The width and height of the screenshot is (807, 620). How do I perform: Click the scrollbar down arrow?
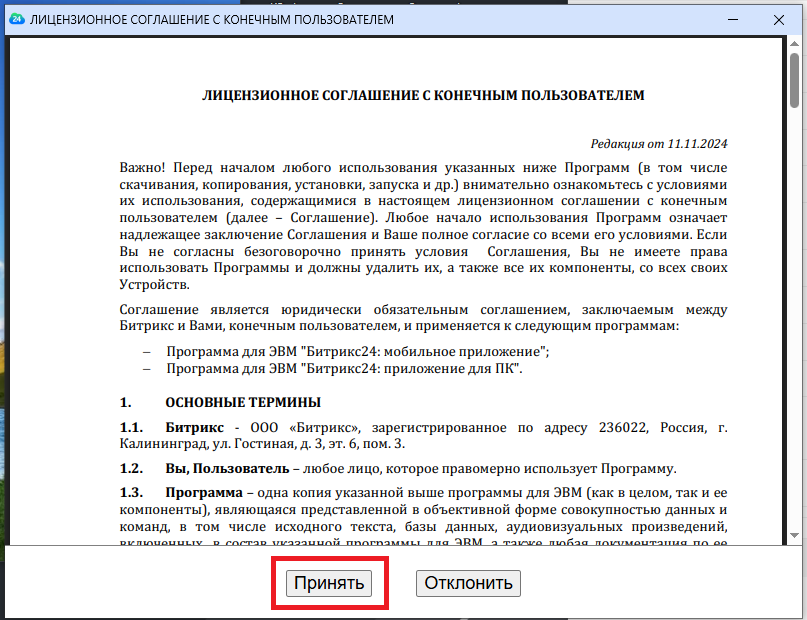tap(794, 535)
